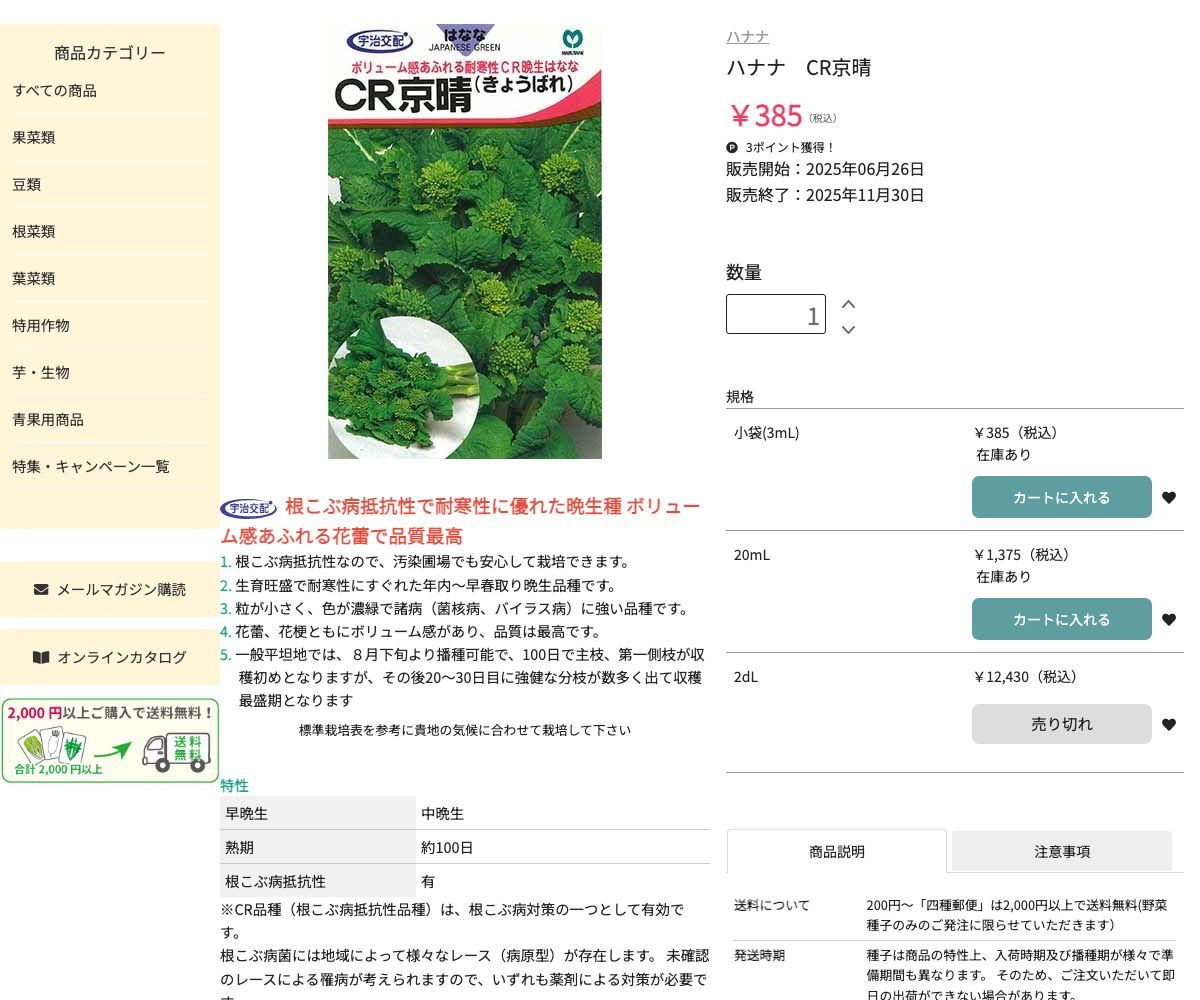Click the open book icon for オンラインカタログ
Screen dimensions: 1200x1000
tap(41, 657)
